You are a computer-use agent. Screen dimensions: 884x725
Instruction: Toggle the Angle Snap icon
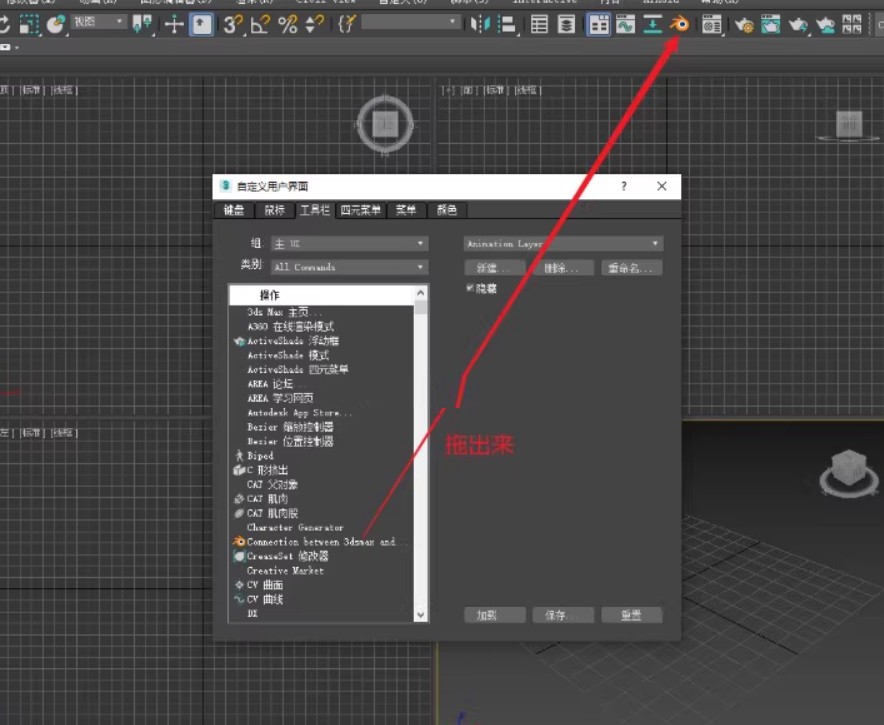257,25
